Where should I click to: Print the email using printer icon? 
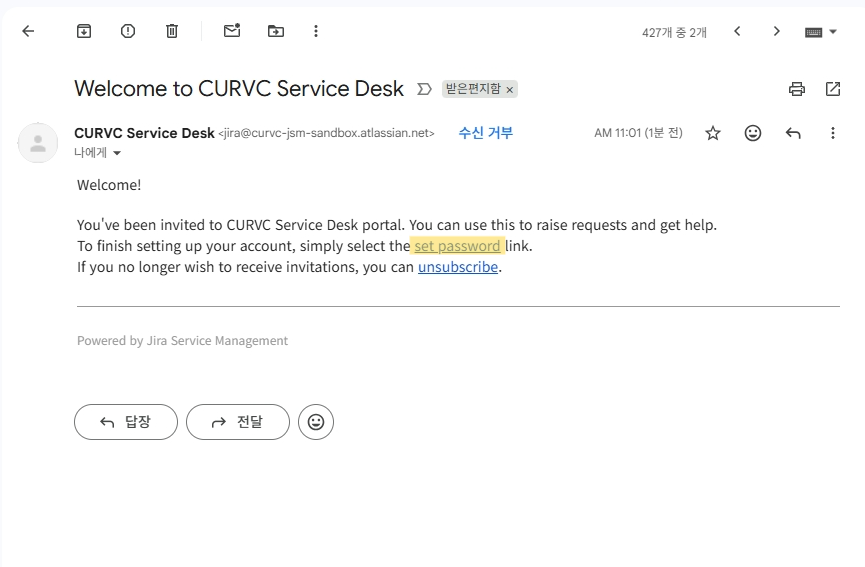(x=797, y=89)
